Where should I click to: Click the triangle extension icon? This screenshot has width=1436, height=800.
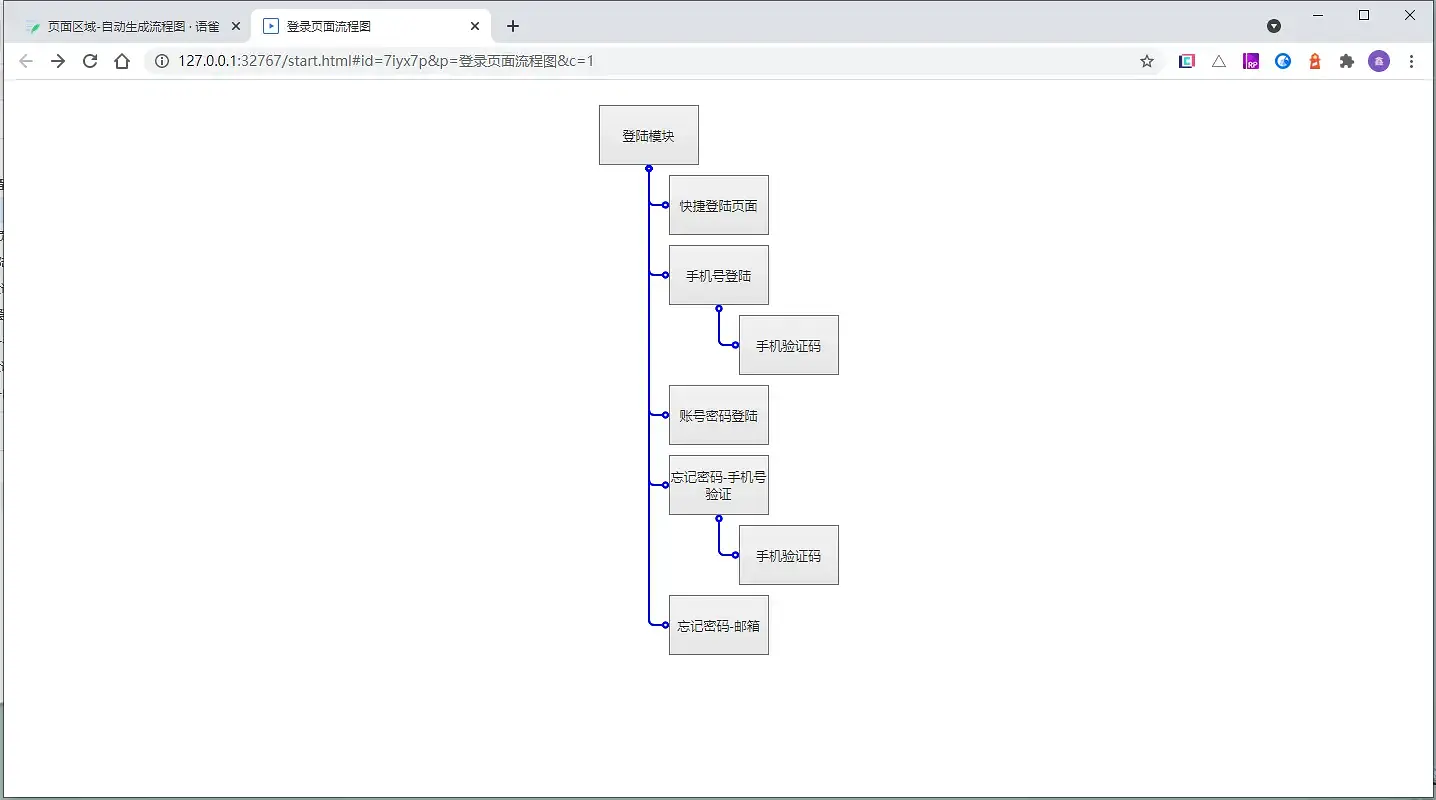coord(1219,61)
